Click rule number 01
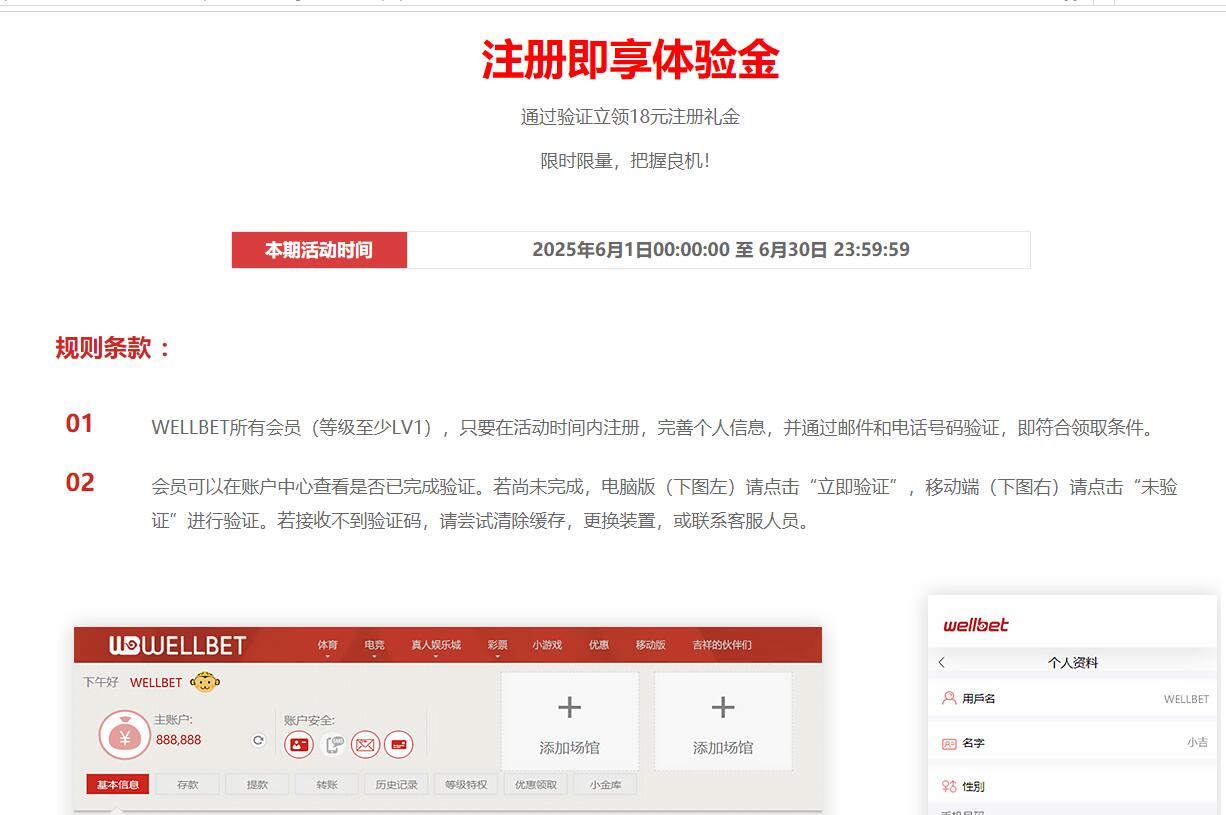 [80, 424]
